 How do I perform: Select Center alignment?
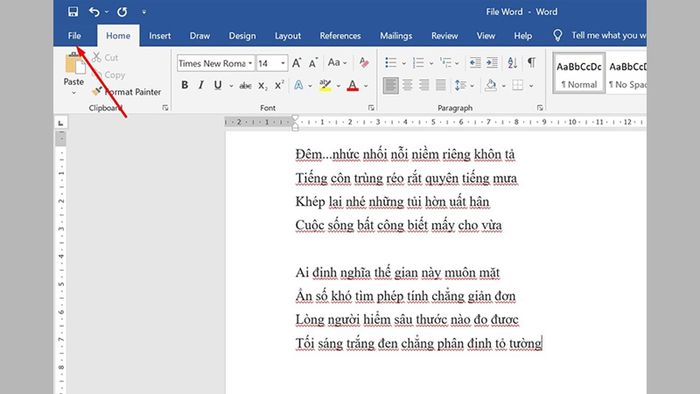tap(407, 85)
